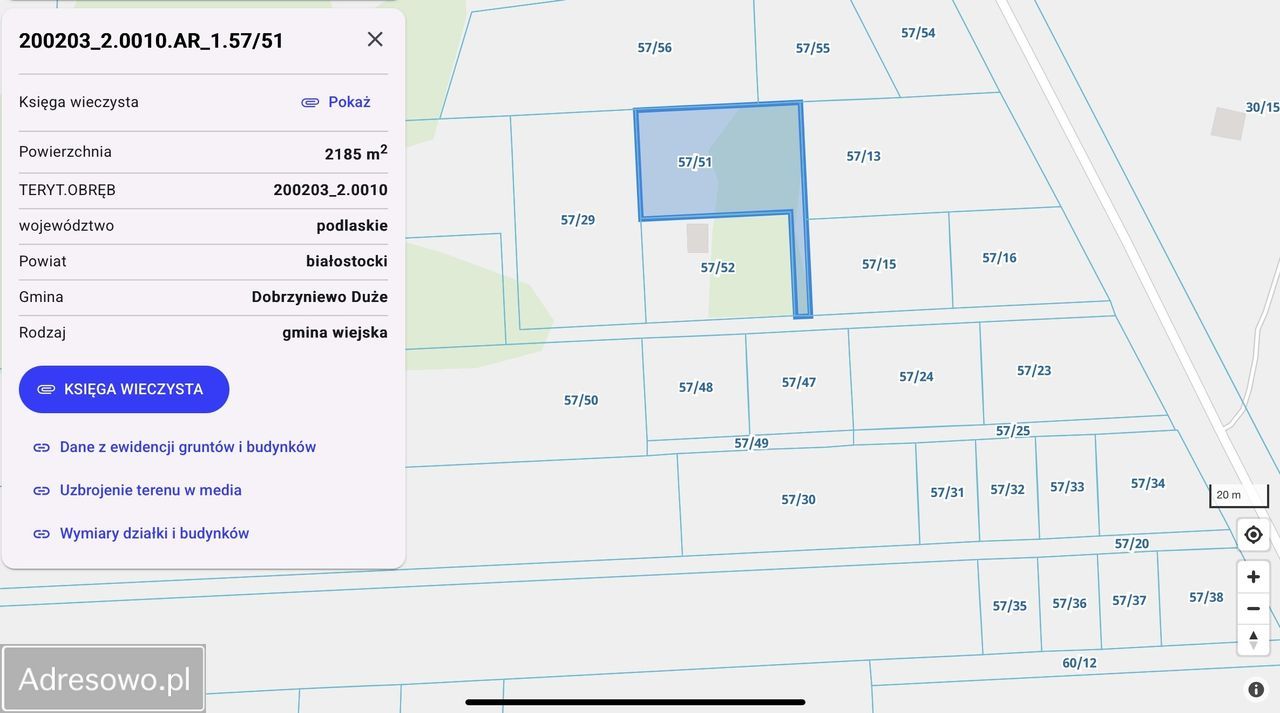Image resolution: width=1280 pixels, height=713 pixels.
Task: Click the Pokaż link for Księga wieczysta
Action: [x=349, y=102]
